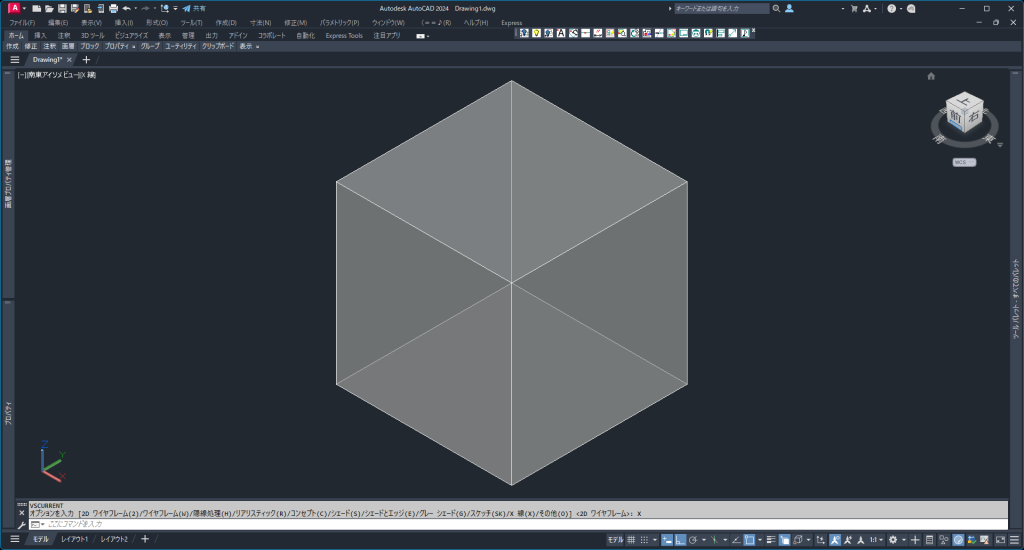
Task: Click the 共有 share button
Action: 194,8
